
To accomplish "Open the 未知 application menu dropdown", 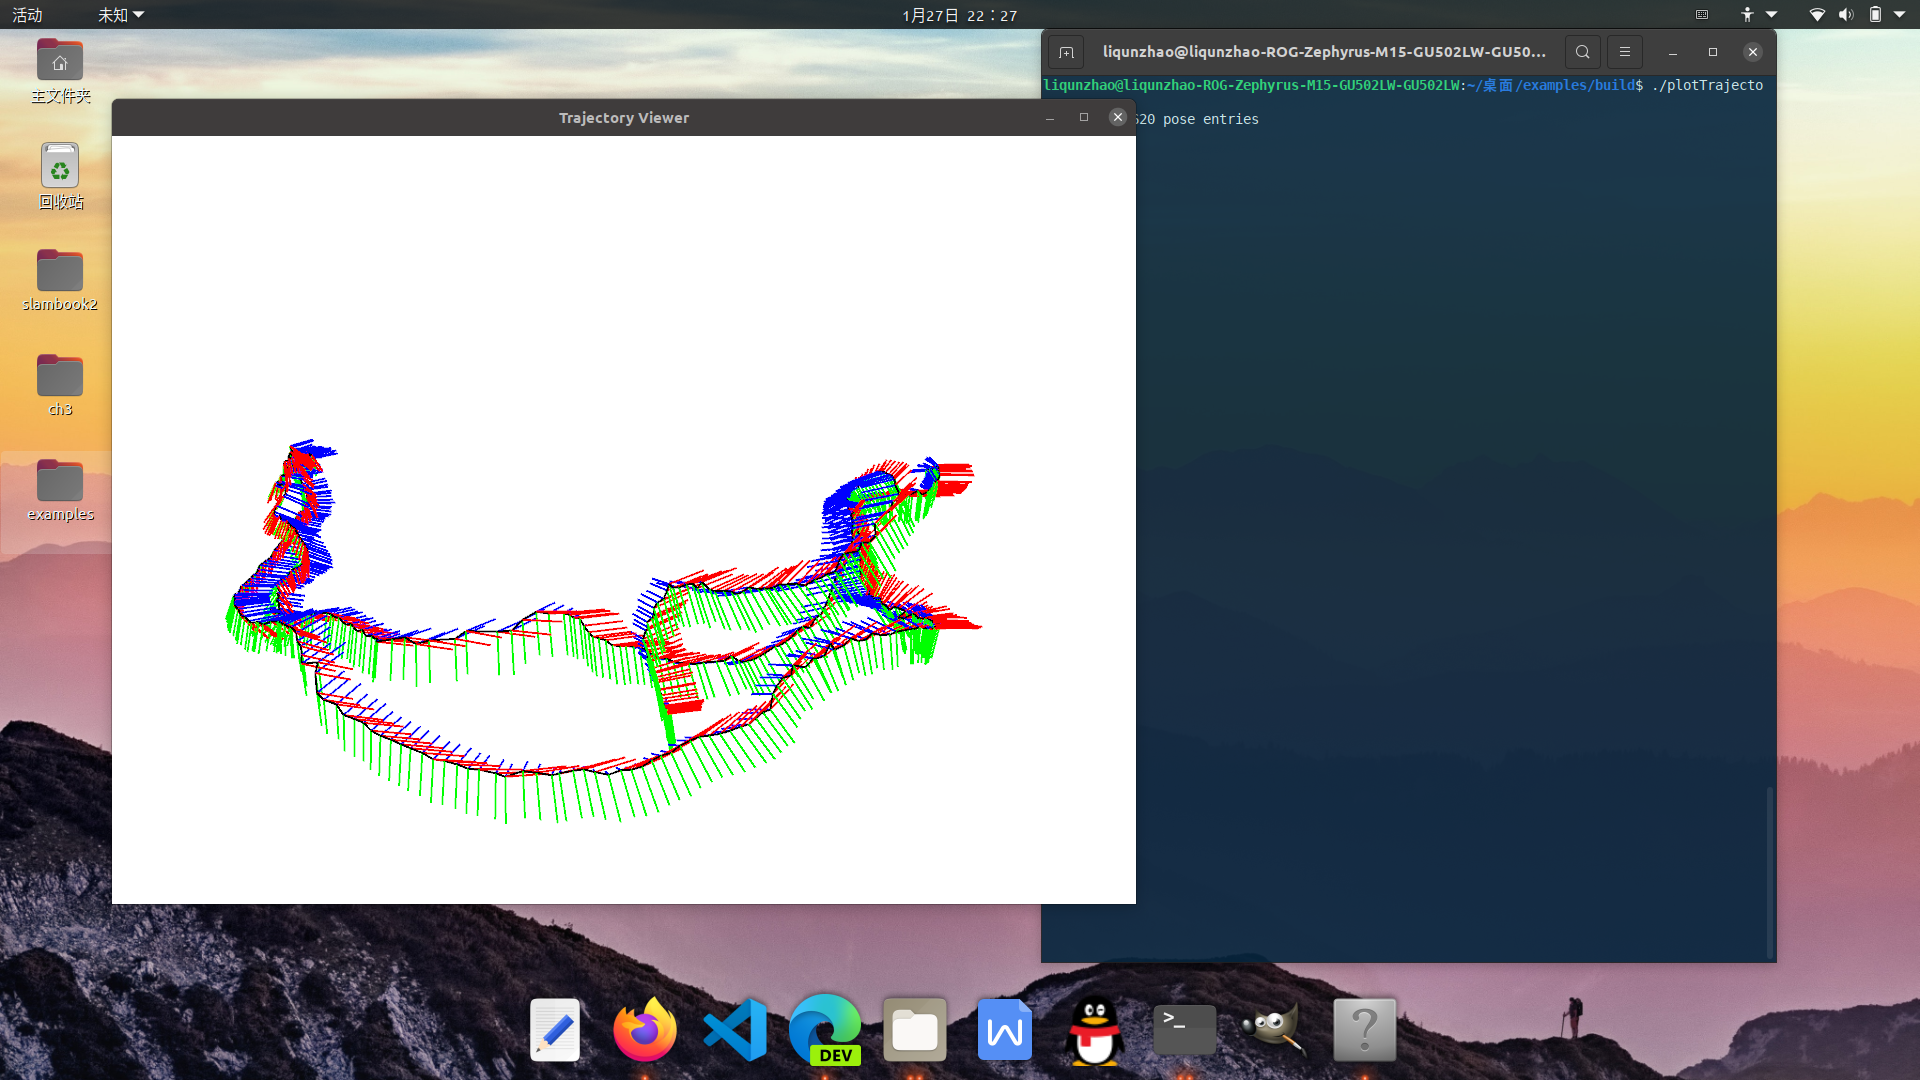I will pos(121,15).
